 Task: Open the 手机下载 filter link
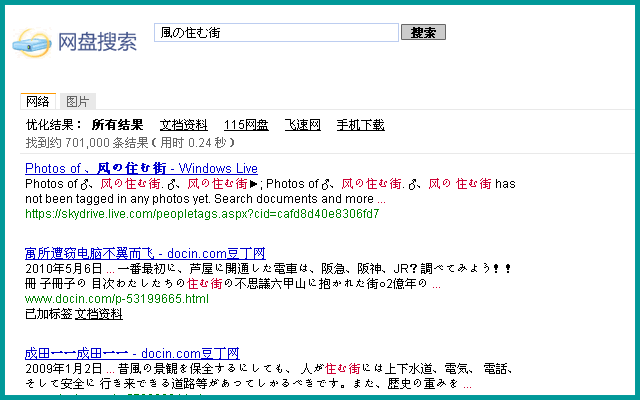click(x=360, y=125)
